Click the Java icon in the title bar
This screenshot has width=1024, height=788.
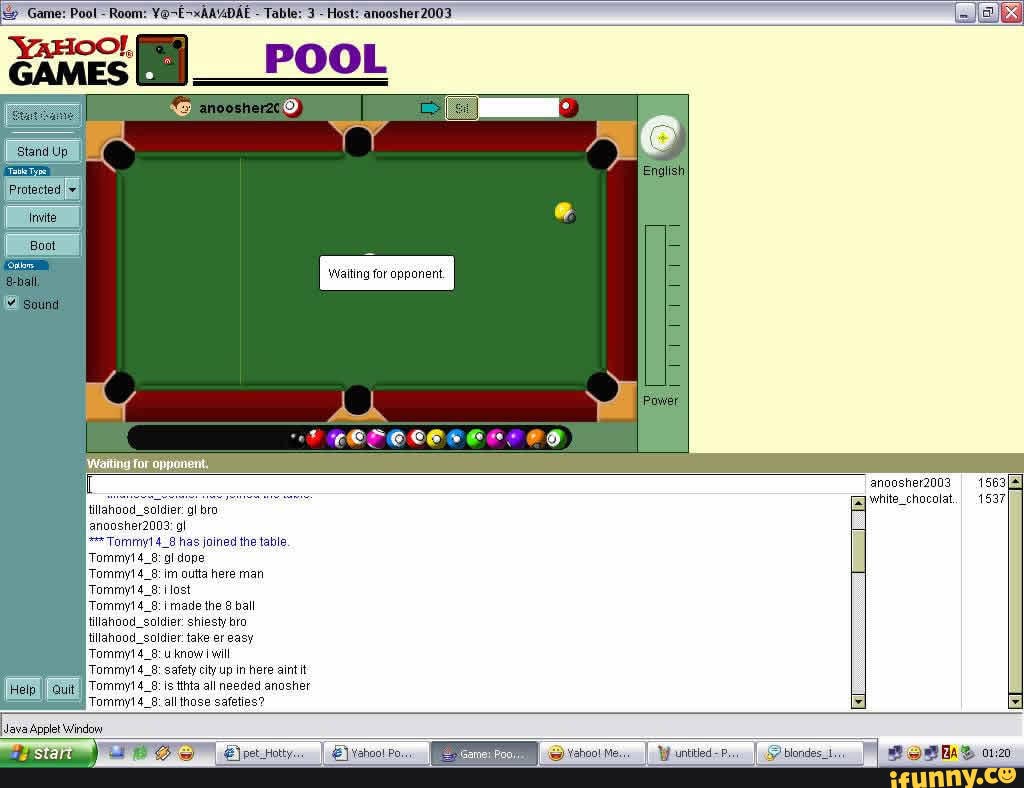(x=10, y=12)
